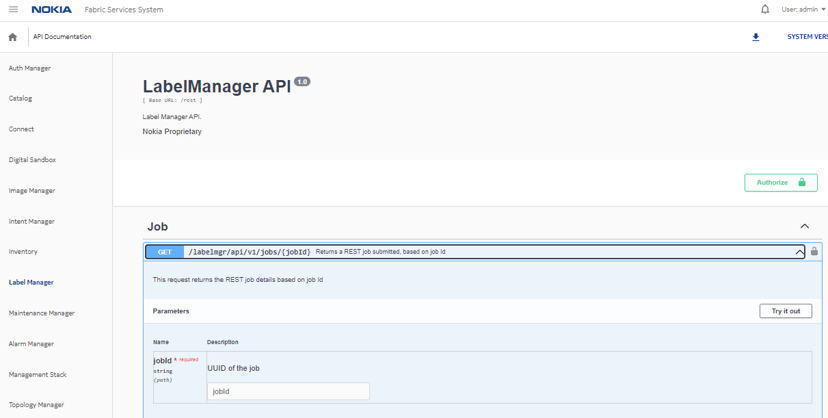Click the API Documentation breadcrumb
828x418 pixels.
point(62,37)
